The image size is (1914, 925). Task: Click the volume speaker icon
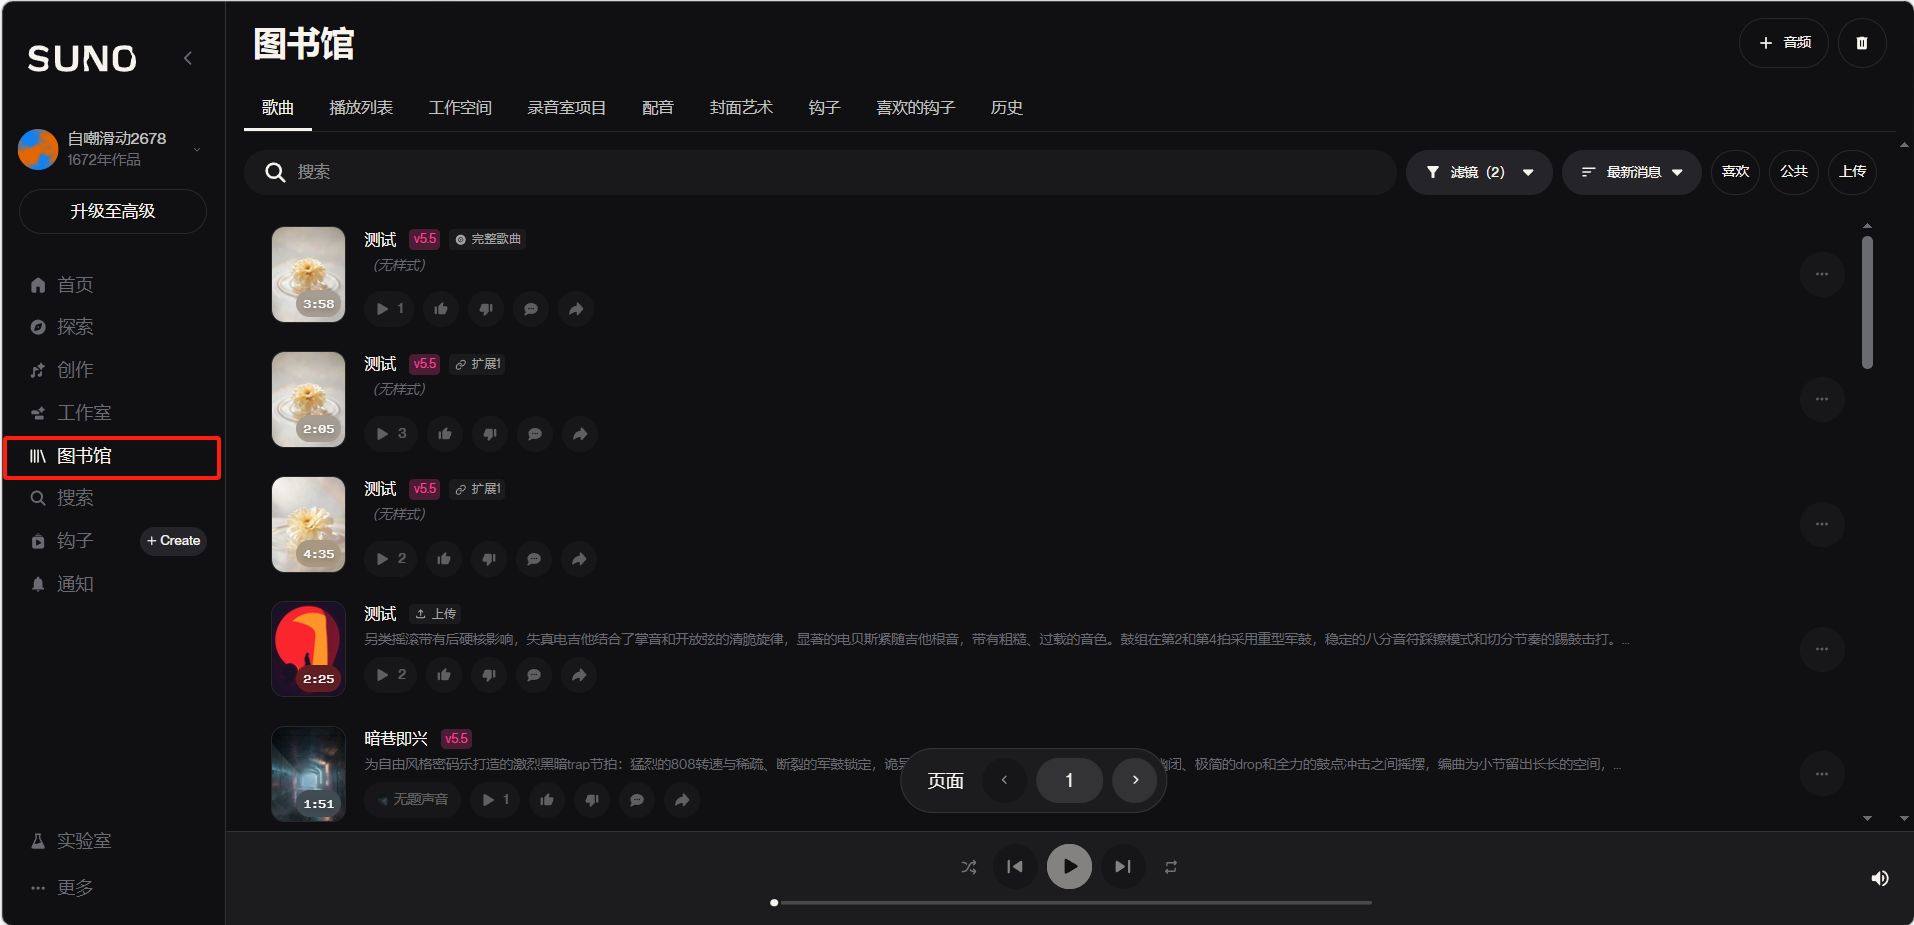tap(1879, 878)
